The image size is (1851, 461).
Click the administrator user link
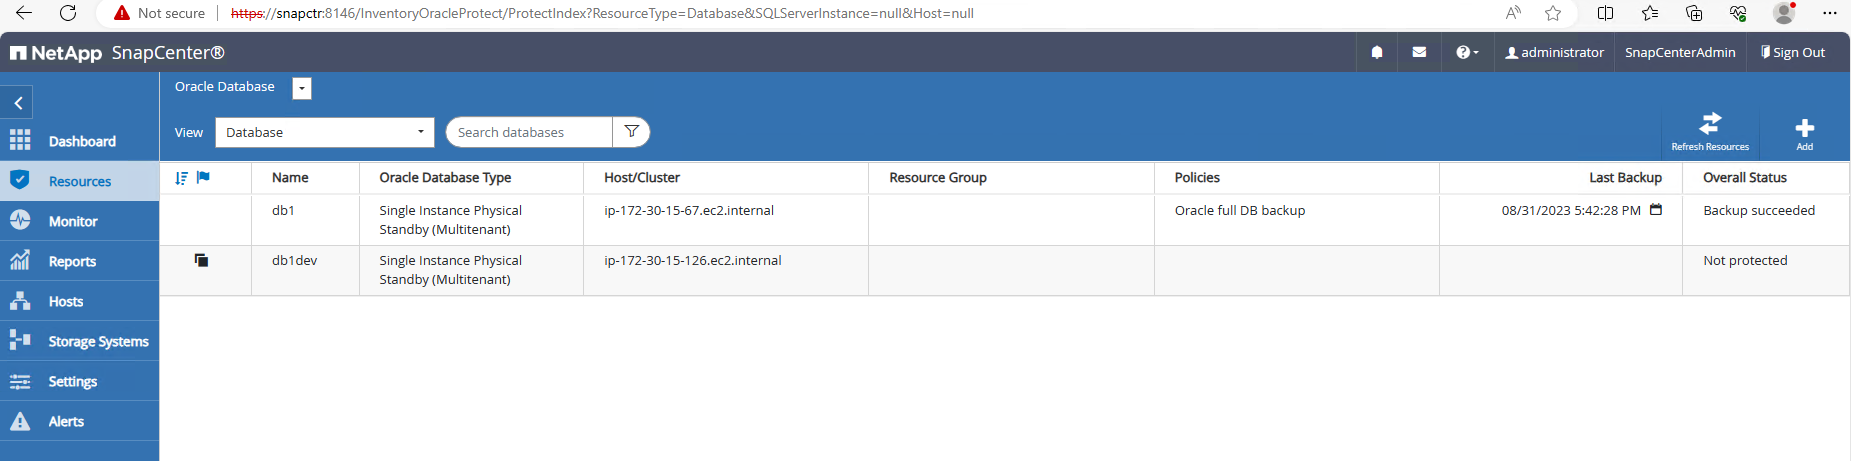pyautogui.click(x=1555, y=52)
